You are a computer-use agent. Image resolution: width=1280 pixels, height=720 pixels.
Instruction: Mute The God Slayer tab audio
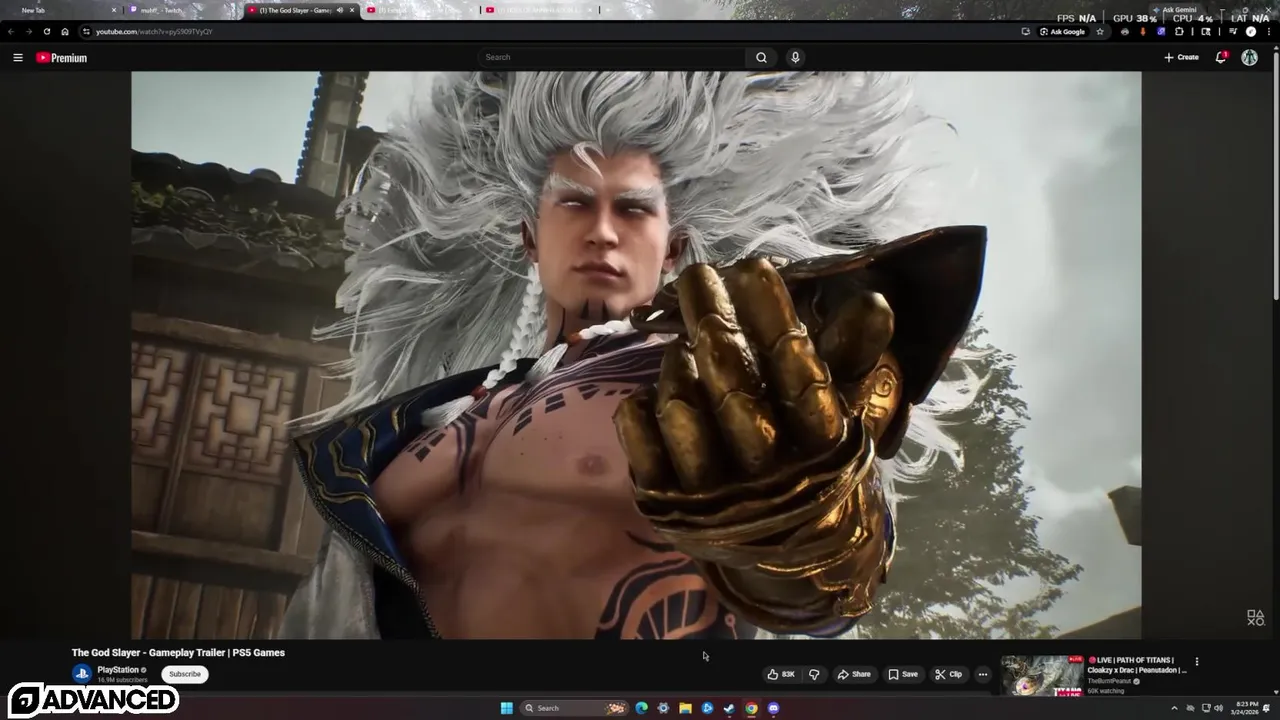click(x=340, y=10)
